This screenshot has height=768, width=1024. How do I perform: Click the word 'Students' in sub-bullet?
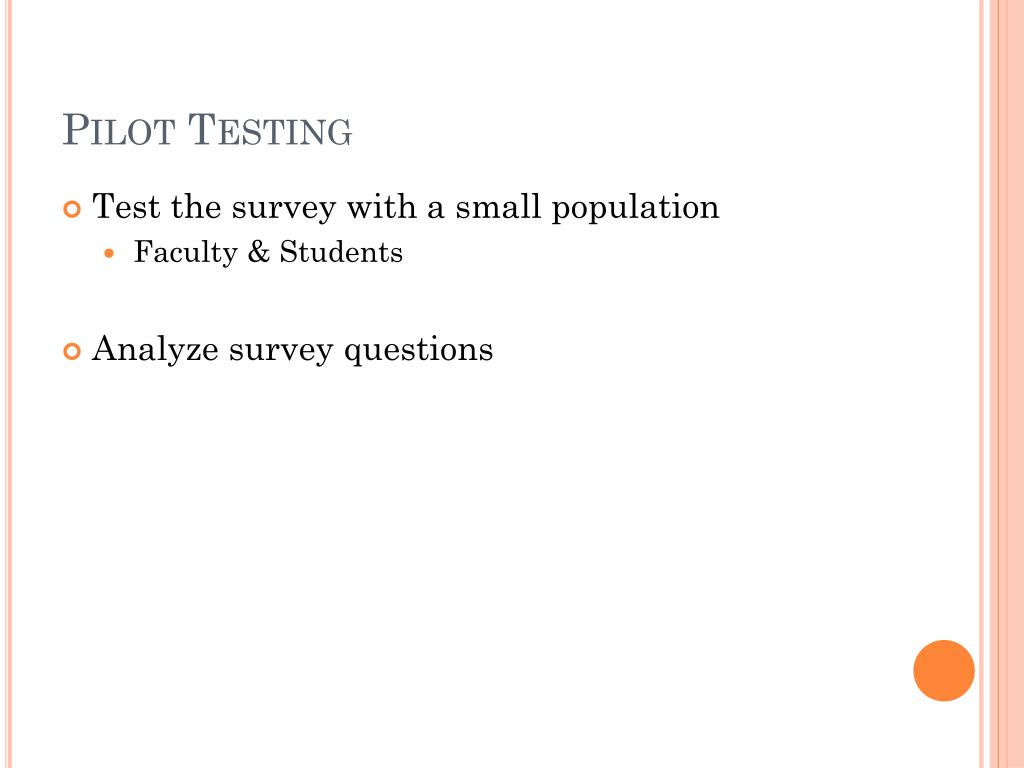(341, 252)
